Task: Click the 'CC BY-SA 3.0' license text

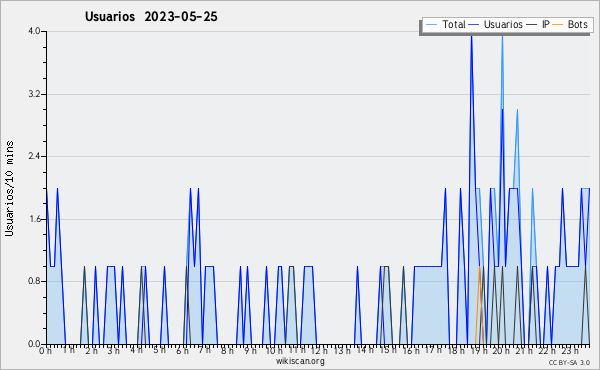Action: 569,362
